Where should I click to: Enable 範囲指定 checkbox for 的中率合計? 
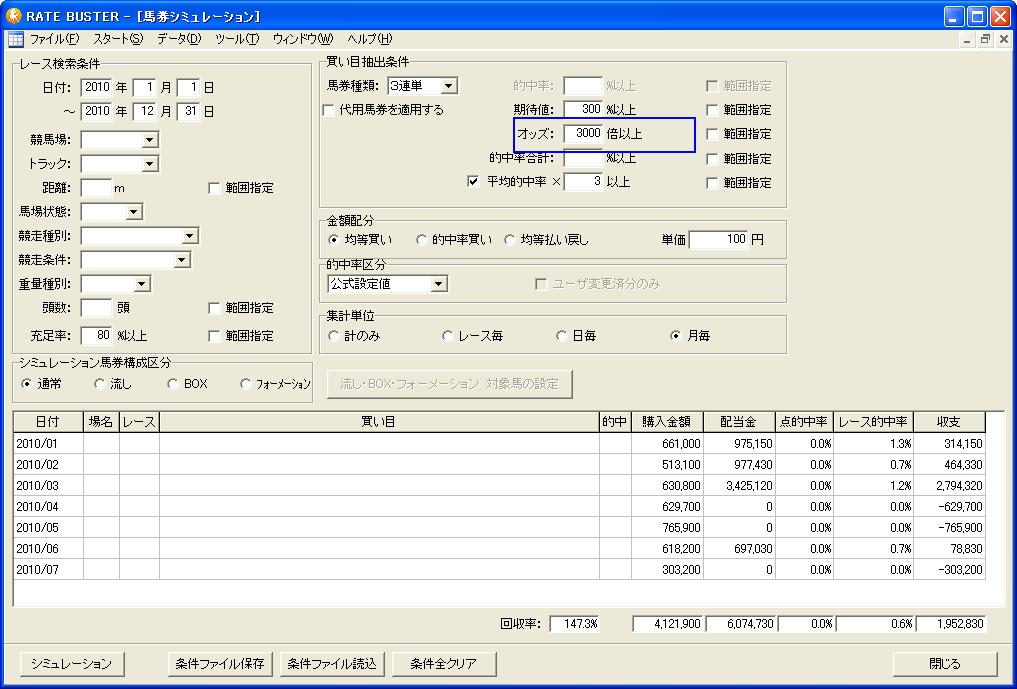(712, 159)
